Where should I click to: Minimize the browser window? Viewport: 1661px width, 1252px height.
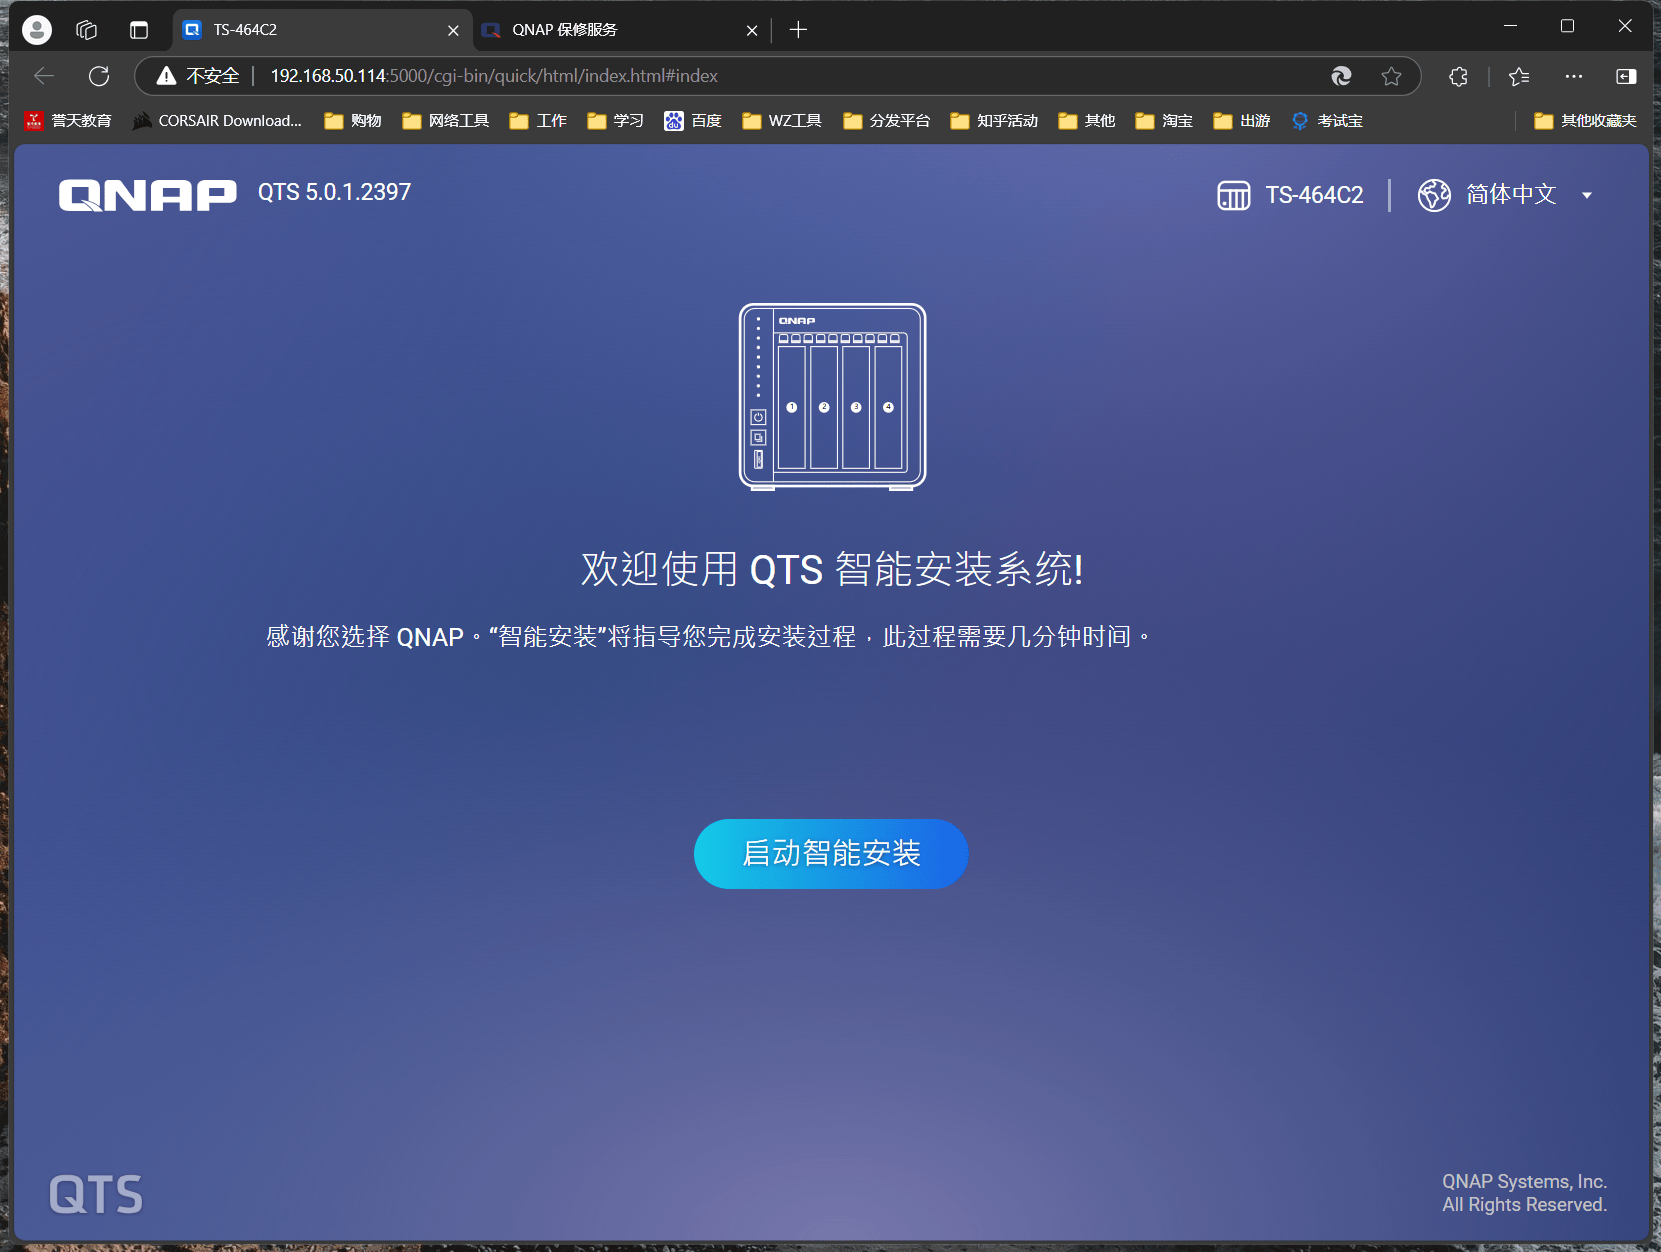tap(1510, 27)
